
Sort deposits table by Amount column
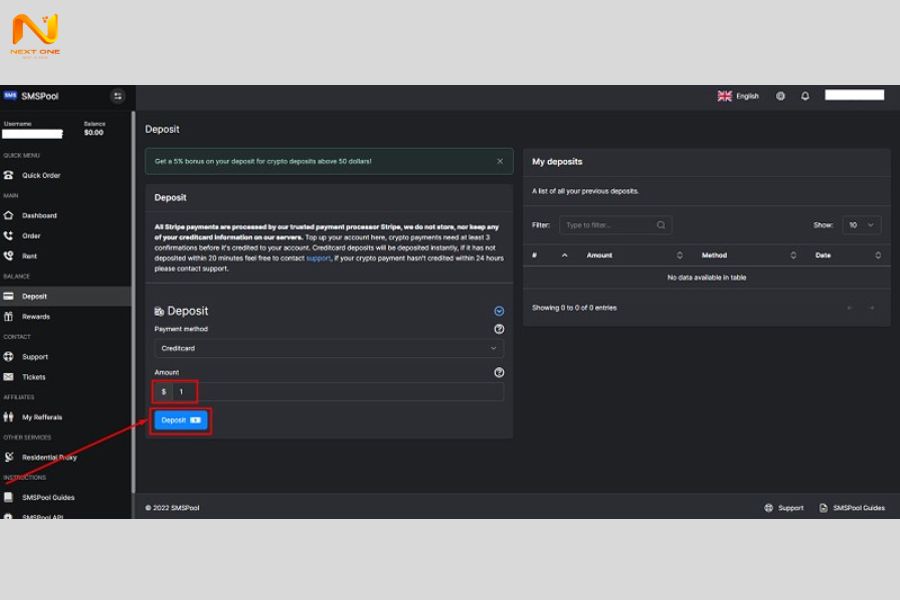[630, 255]
